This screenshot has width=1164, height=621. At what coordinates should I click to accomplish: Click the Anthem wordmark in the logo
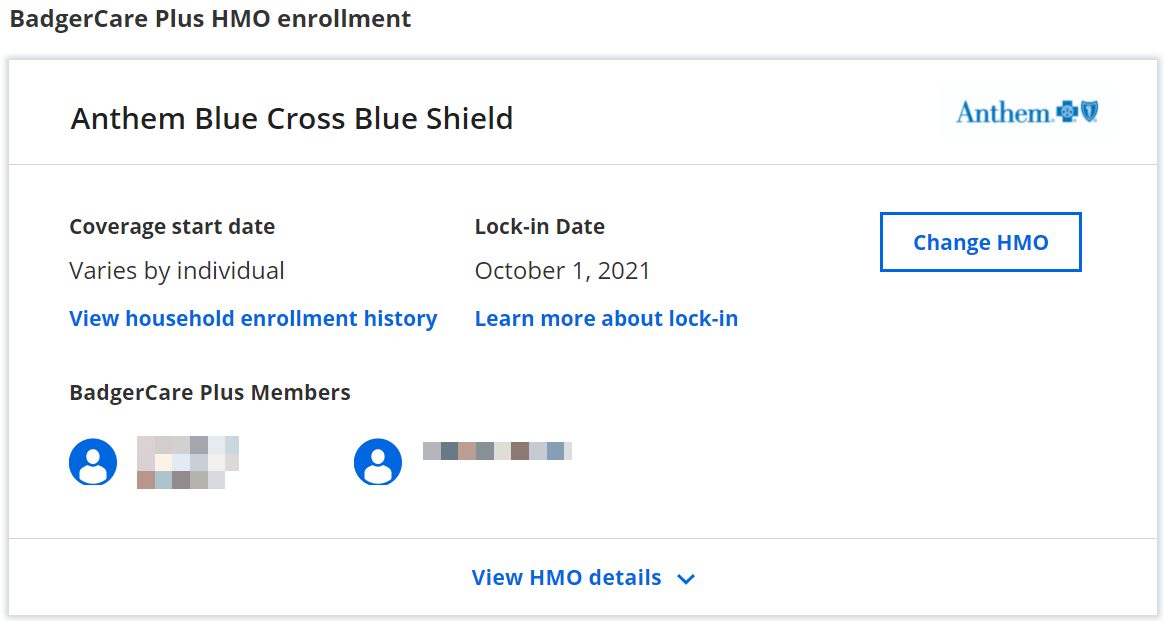1002,112
